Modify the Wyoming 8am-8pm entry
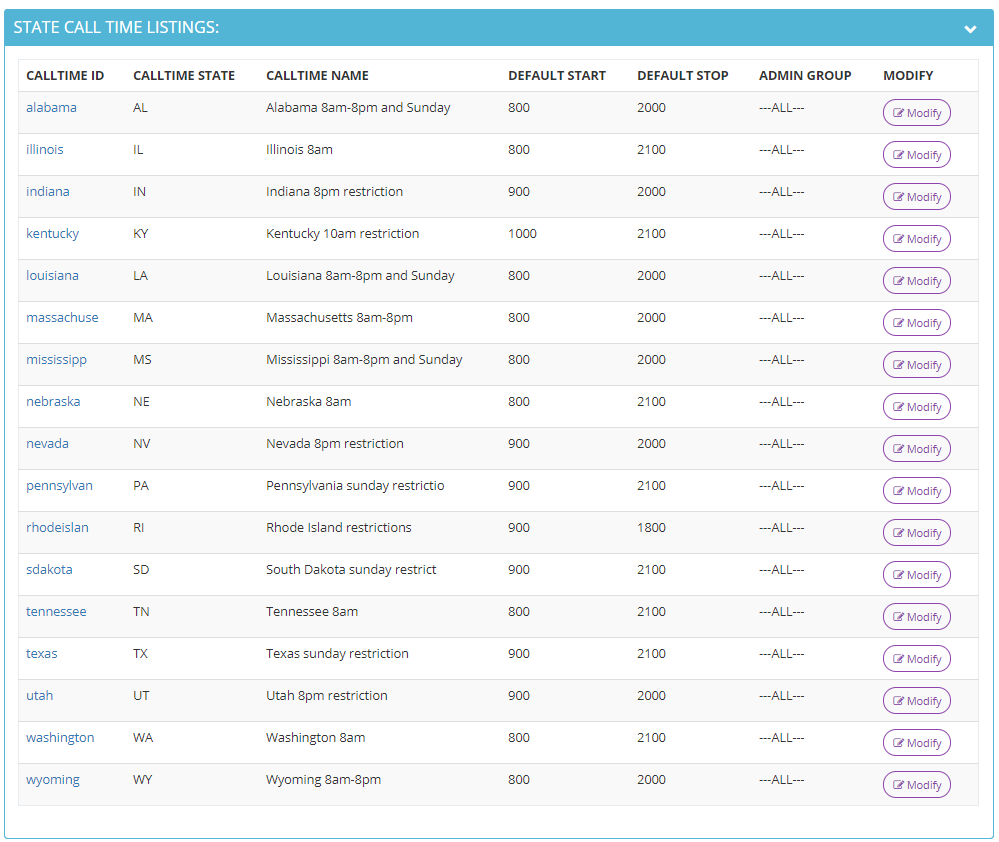Screen dimensions: 999x842 916,785
